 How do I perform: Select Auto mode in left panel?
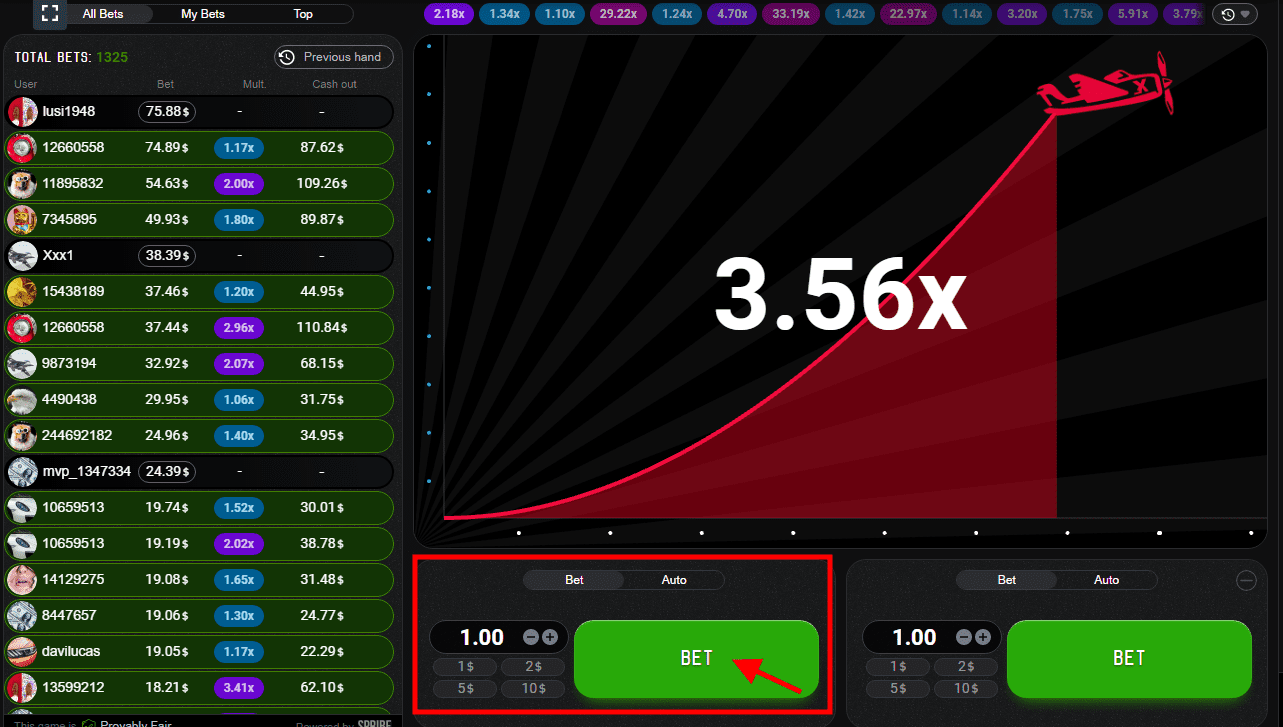coord(674,580)
